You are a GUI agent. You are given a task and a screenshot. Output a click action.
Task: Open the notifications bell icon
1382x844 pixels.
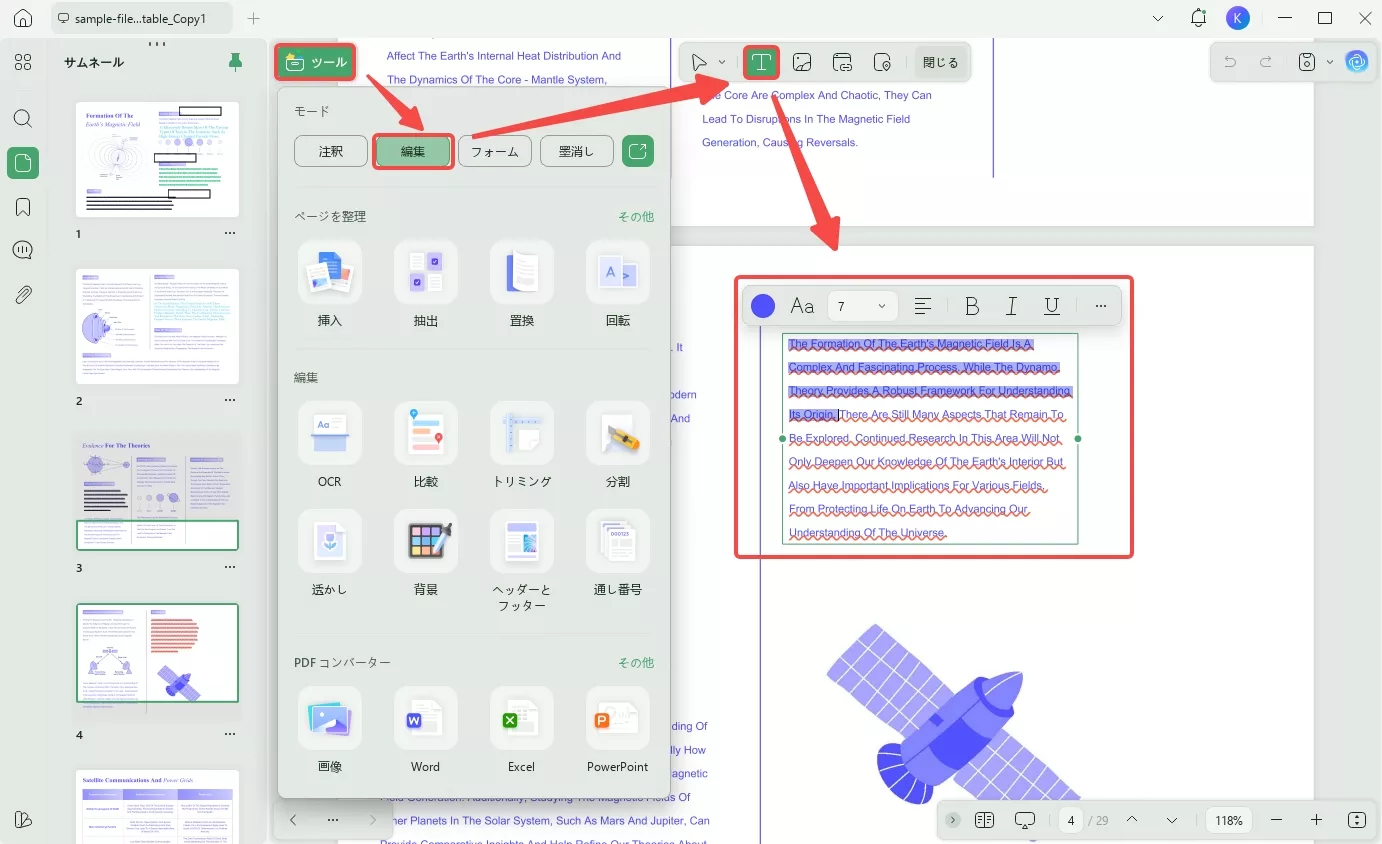(x=1198, y=18)
